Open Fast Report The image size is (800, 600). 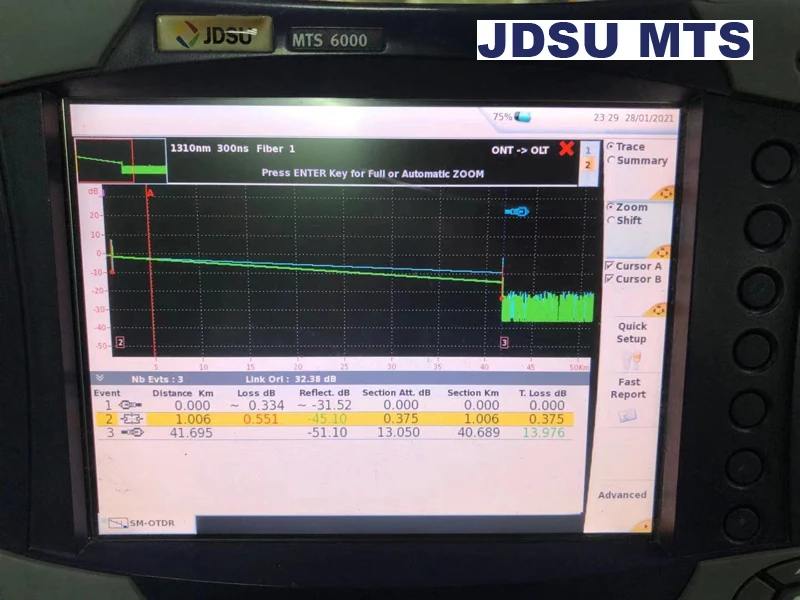(628, 388)
